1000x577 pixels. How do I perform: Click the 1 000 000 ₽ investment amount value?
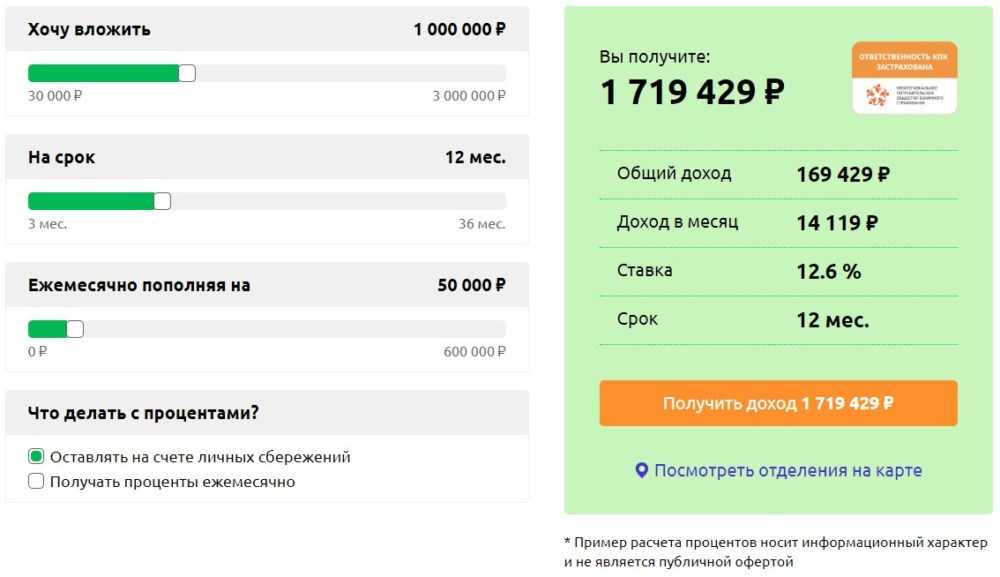coord(459,29)
